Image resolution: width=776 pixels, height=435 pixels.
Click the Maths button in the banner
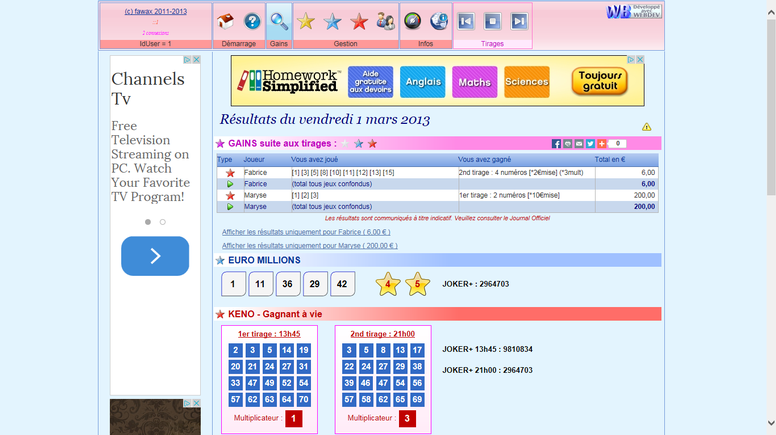[x=475, y=82]
